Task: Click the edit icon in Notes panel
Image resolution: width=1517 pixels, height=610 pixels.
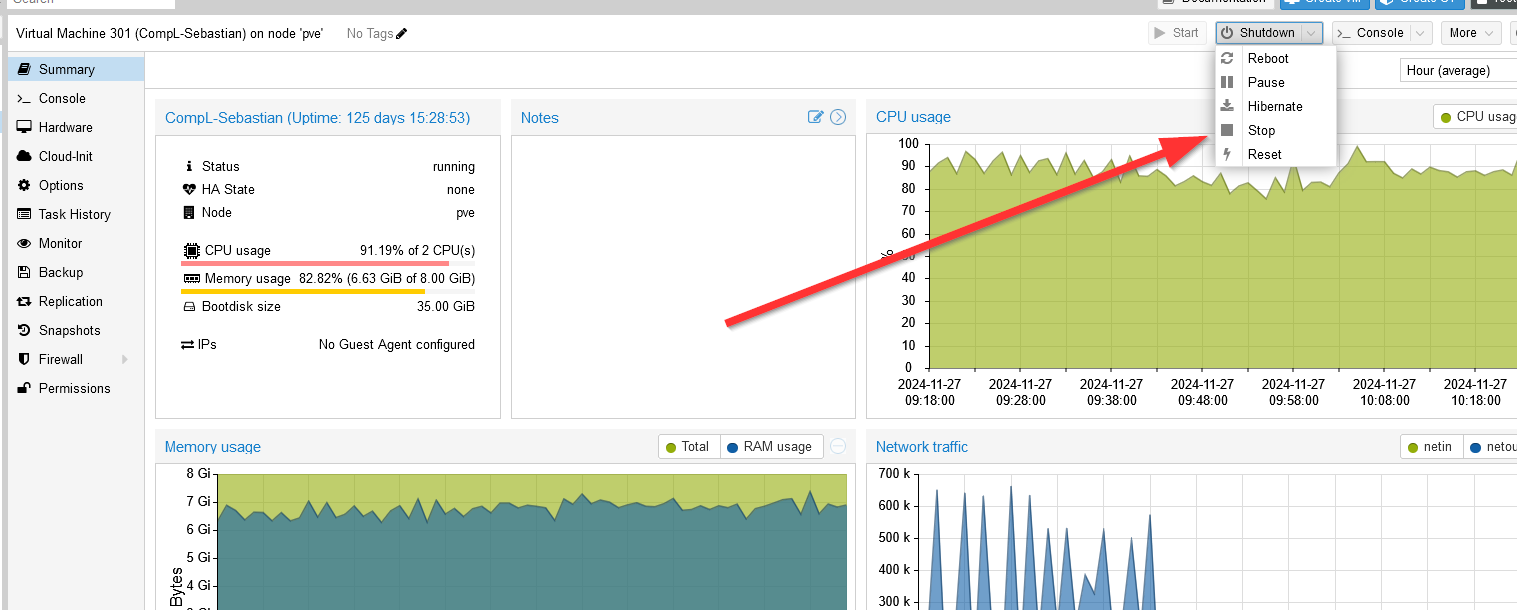Action: pos(815,117)
